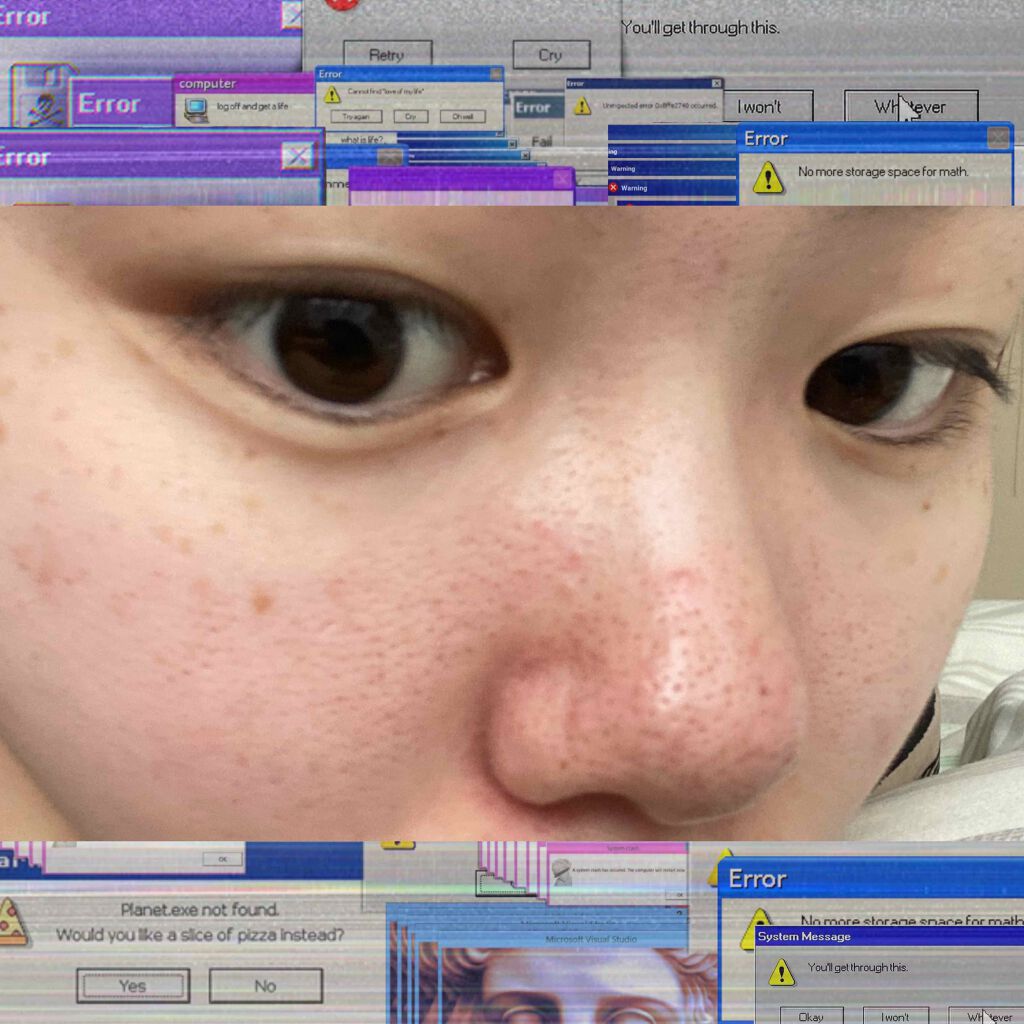Image resolution: width=1024 pixels, height=1024 pixels.
Task: Close the blue Error dialog at top right
Action: (x=998, y=138)
